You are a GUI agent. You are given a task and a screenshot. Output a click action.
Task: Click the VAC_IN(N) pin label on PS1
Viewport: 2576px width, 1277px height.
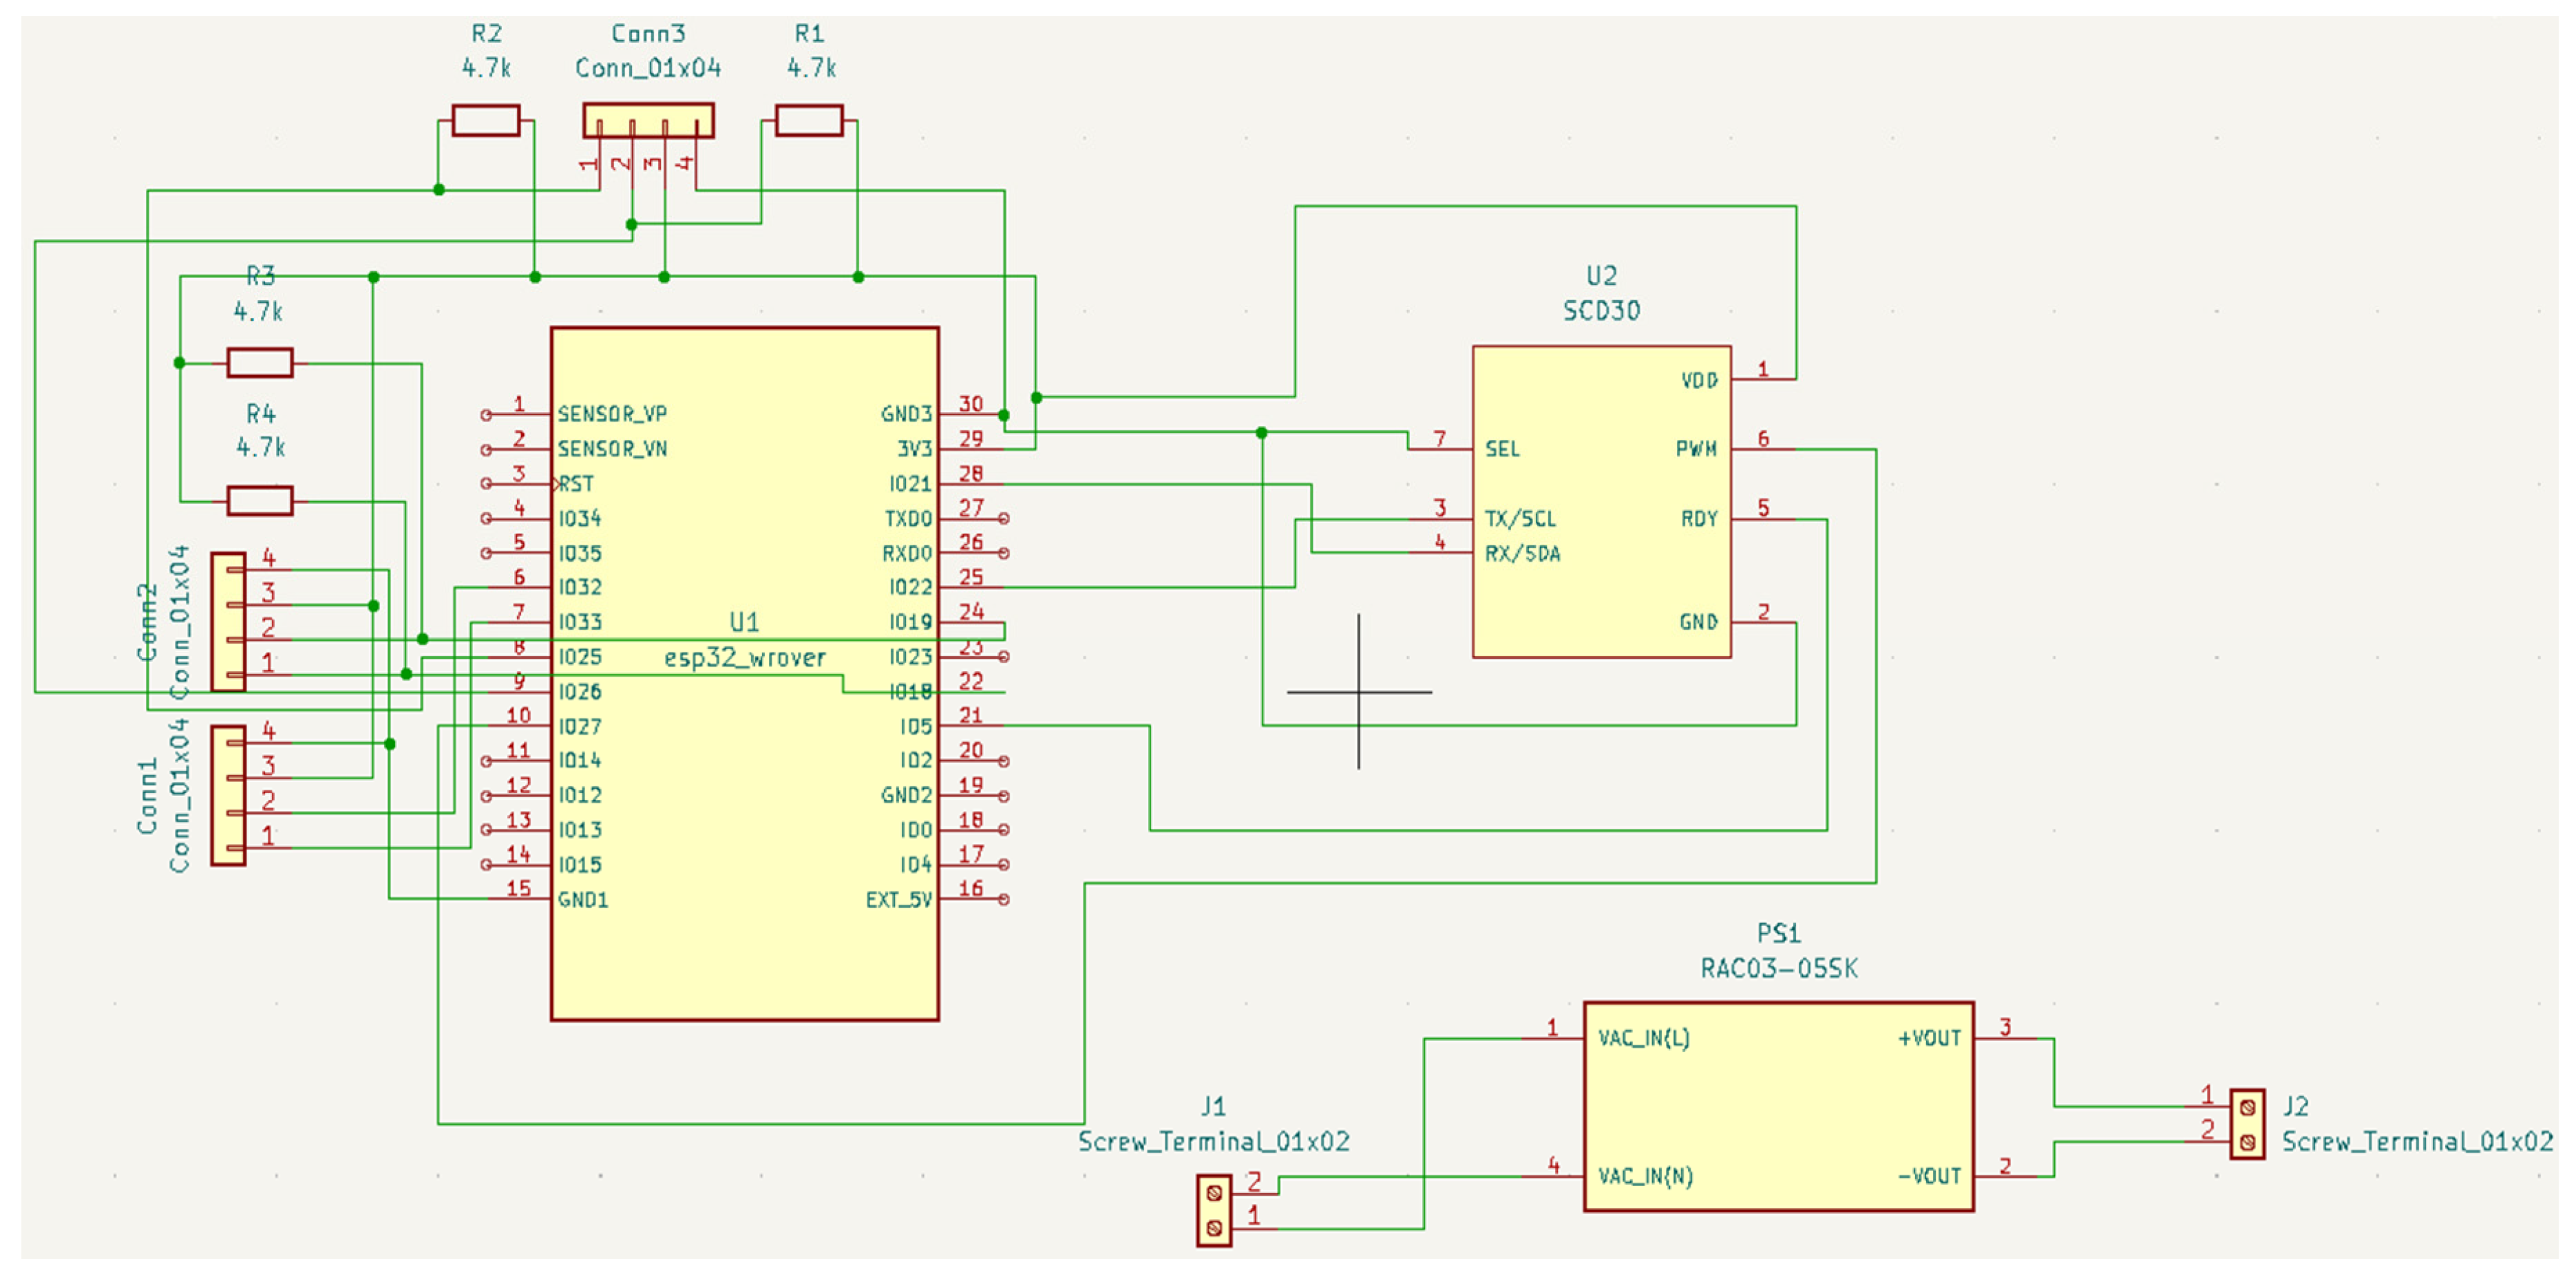point(1645,1176)
